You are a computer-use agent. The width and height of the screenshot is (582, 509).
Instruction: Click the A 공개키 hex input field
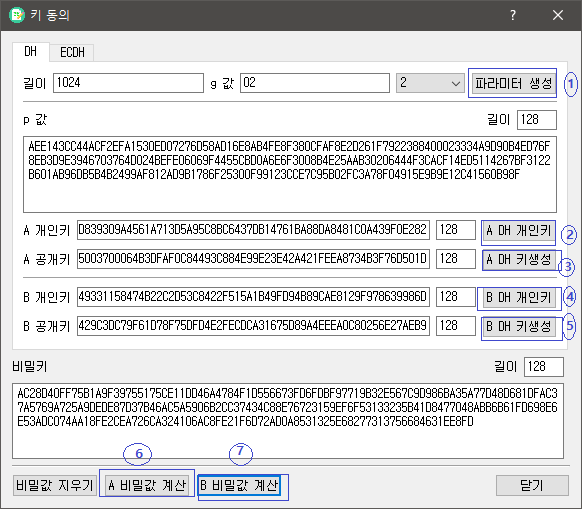click(253, 259)
